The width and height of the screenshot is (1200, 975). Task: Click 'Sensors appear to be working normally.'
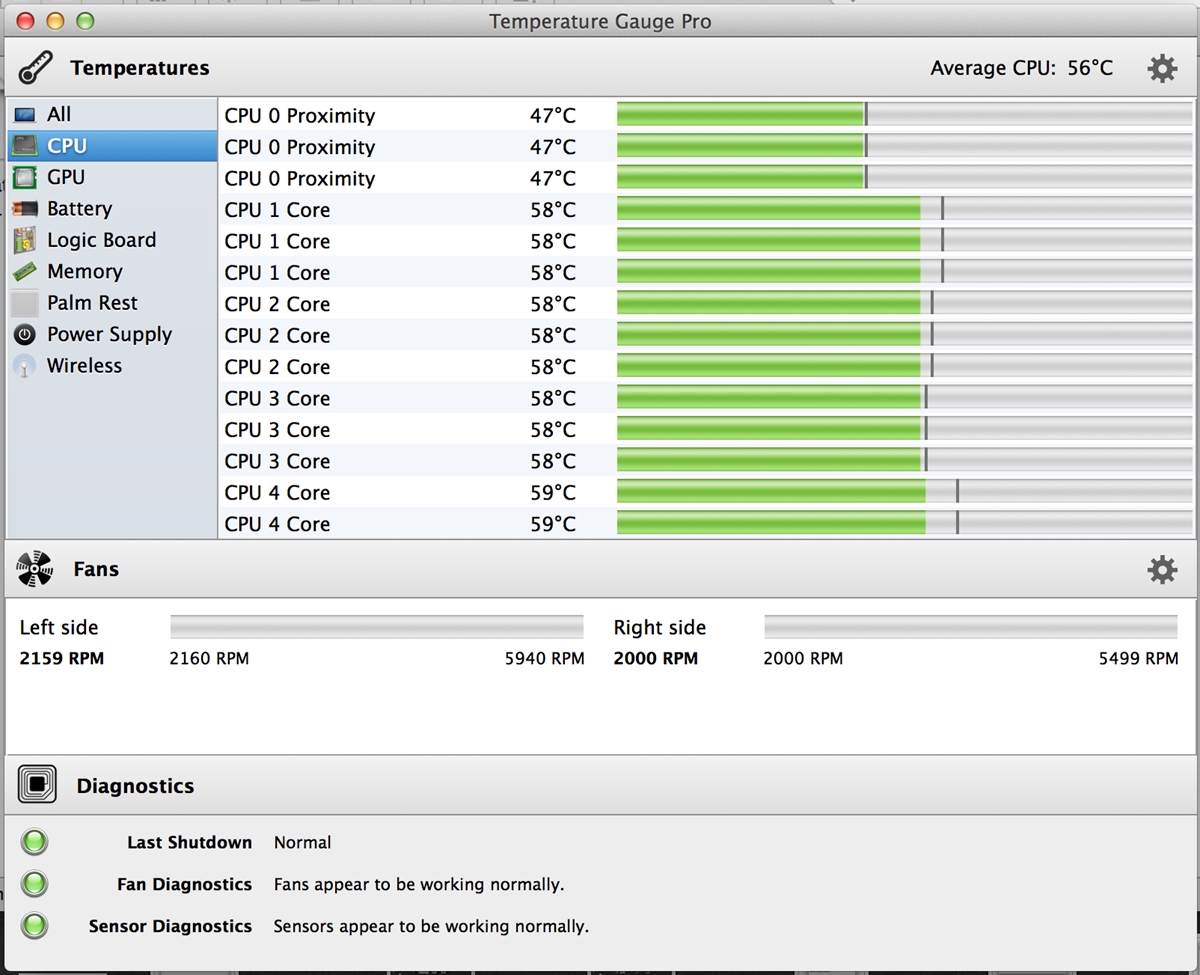[x=431, y=927]
